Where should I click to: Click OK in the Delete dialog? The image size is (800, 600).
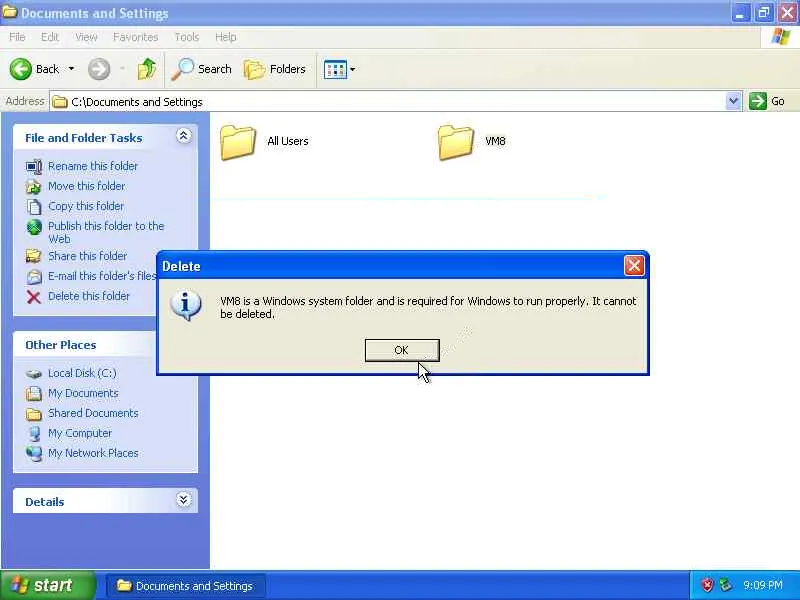tap(402, 350)
